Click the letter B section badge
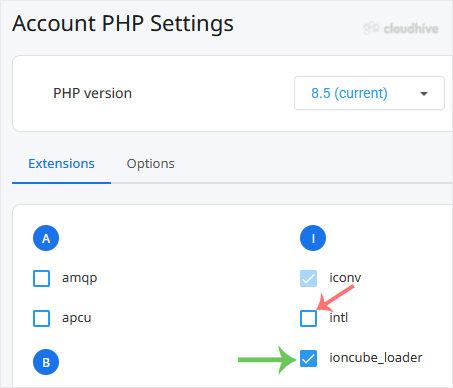 pyautogui.click(x=46, y=362)
